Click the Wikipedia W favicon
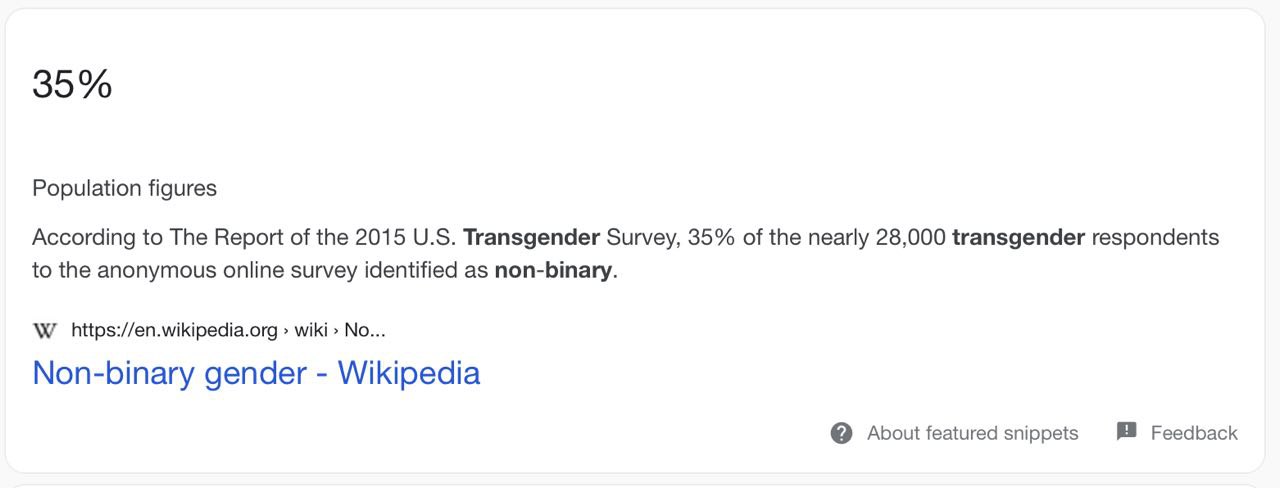 (45, 330)
